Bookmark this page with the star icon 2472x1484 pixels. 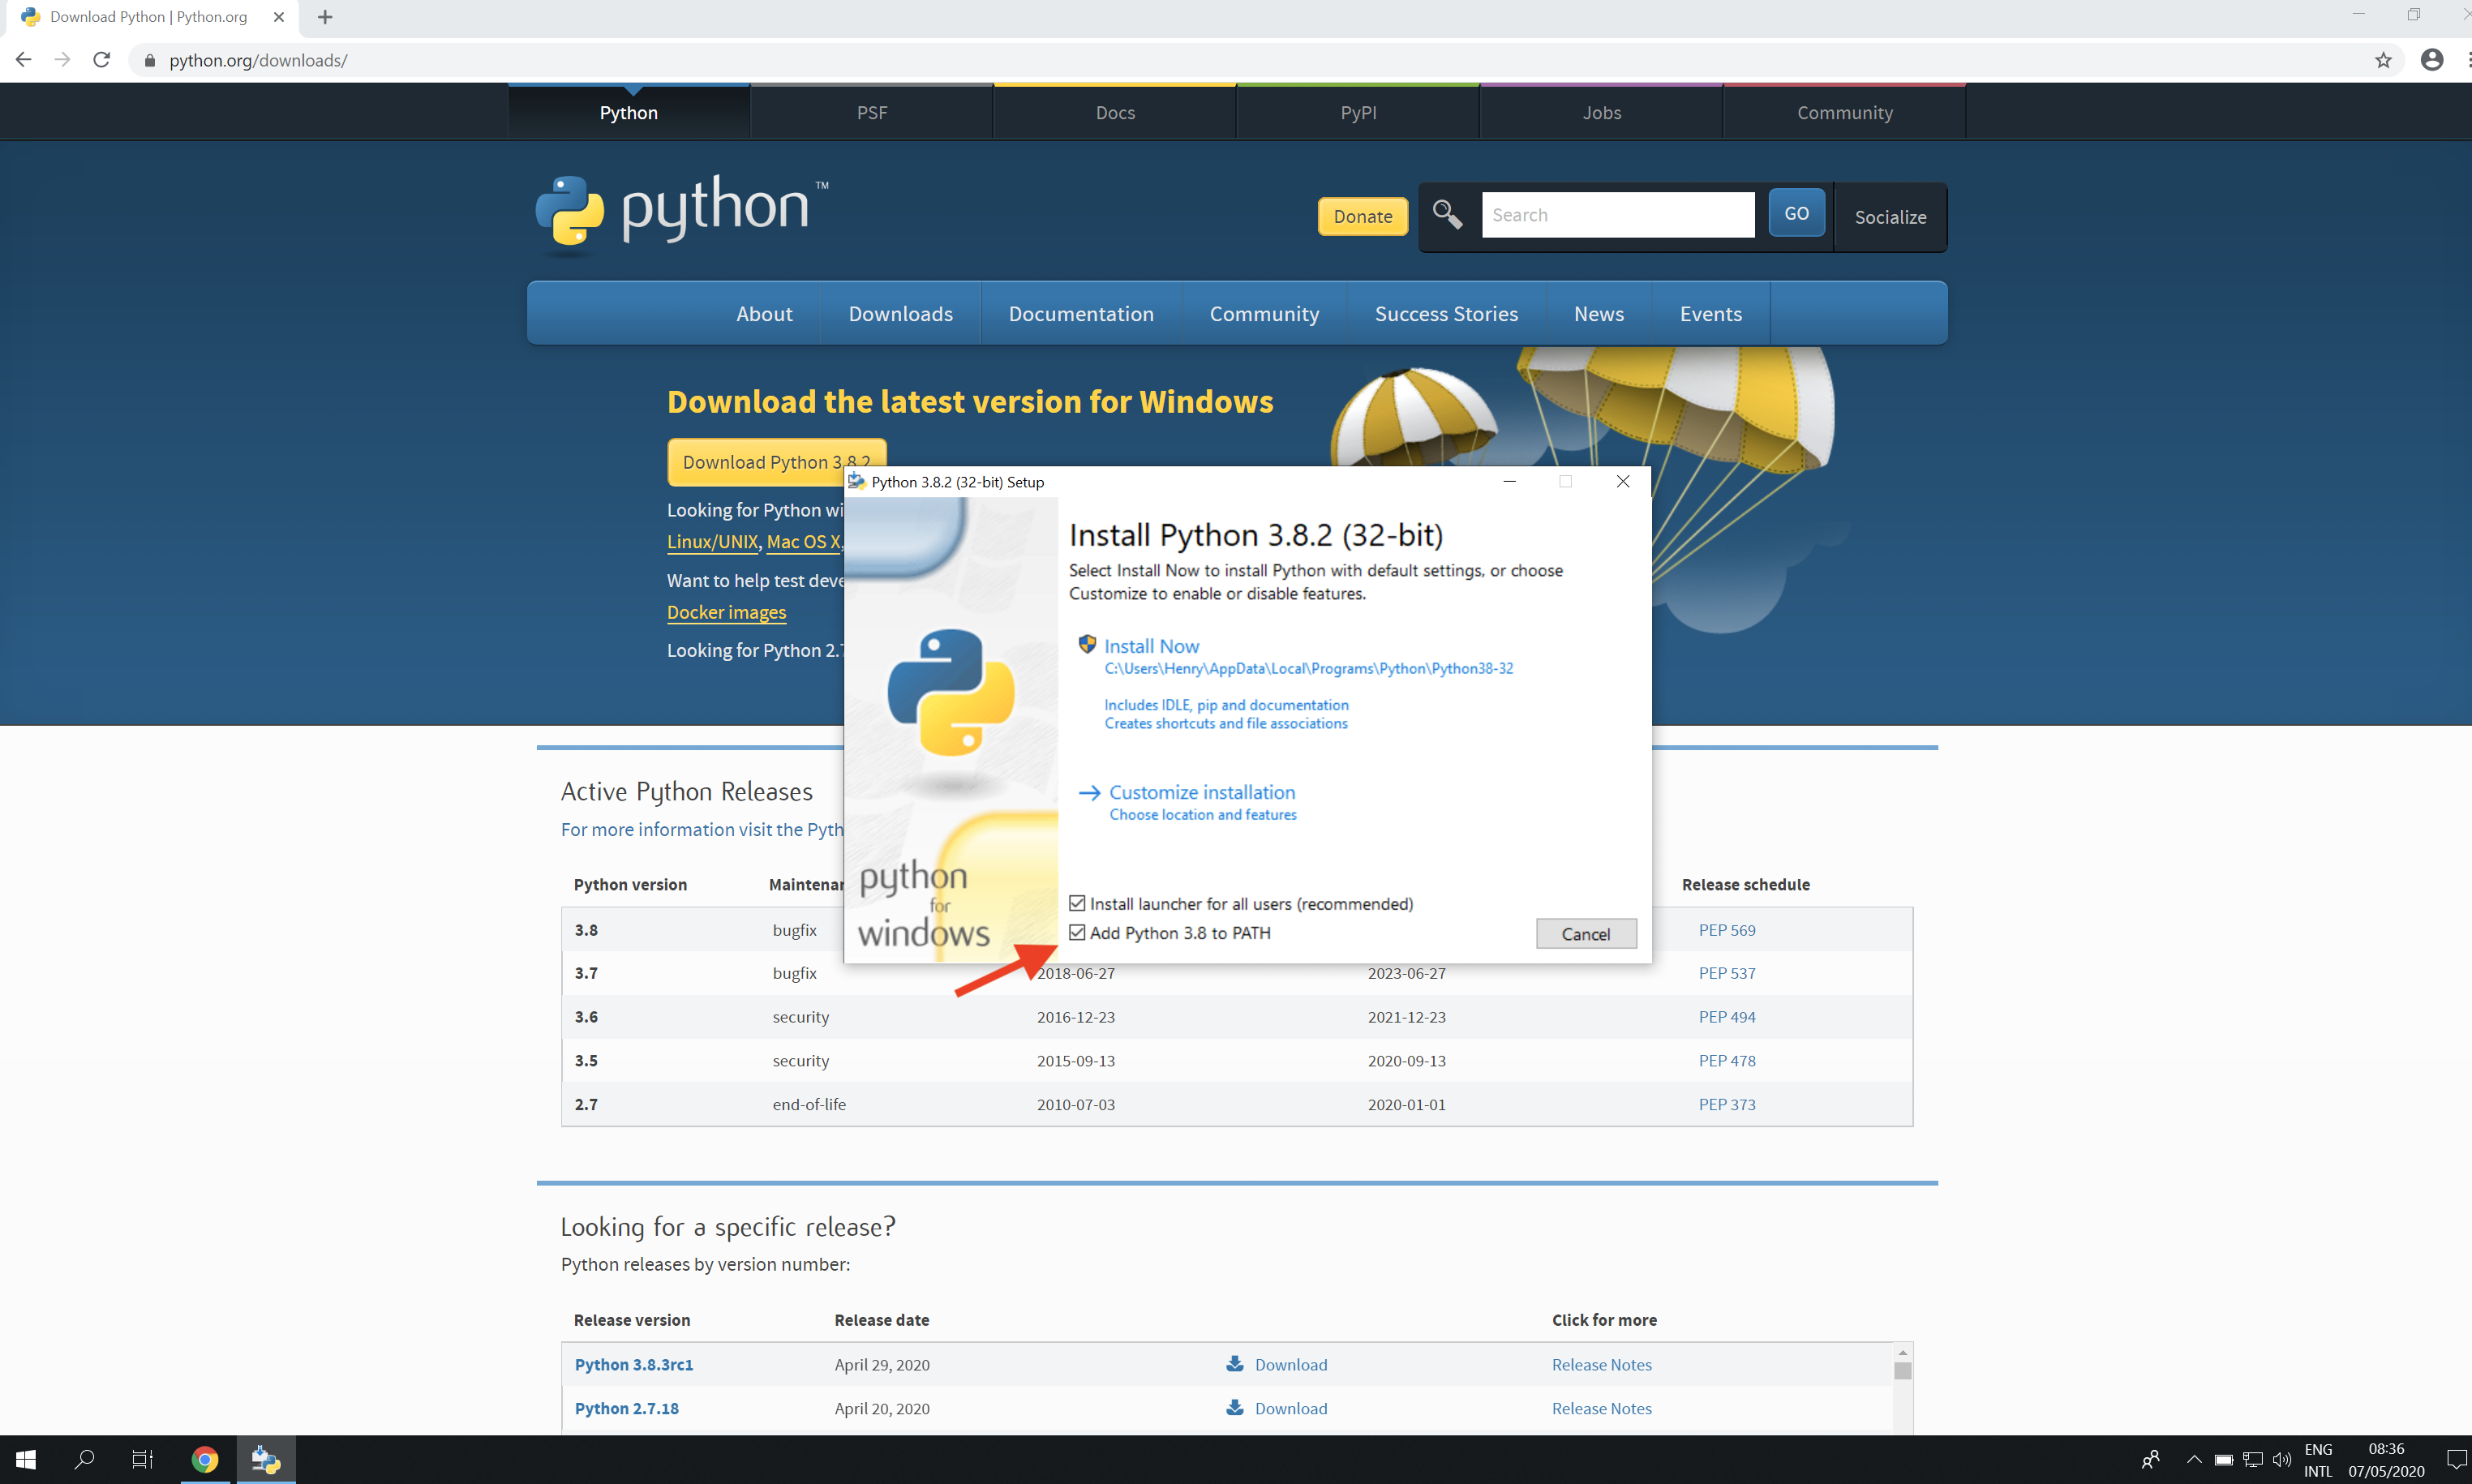(x=2383, y=60)
